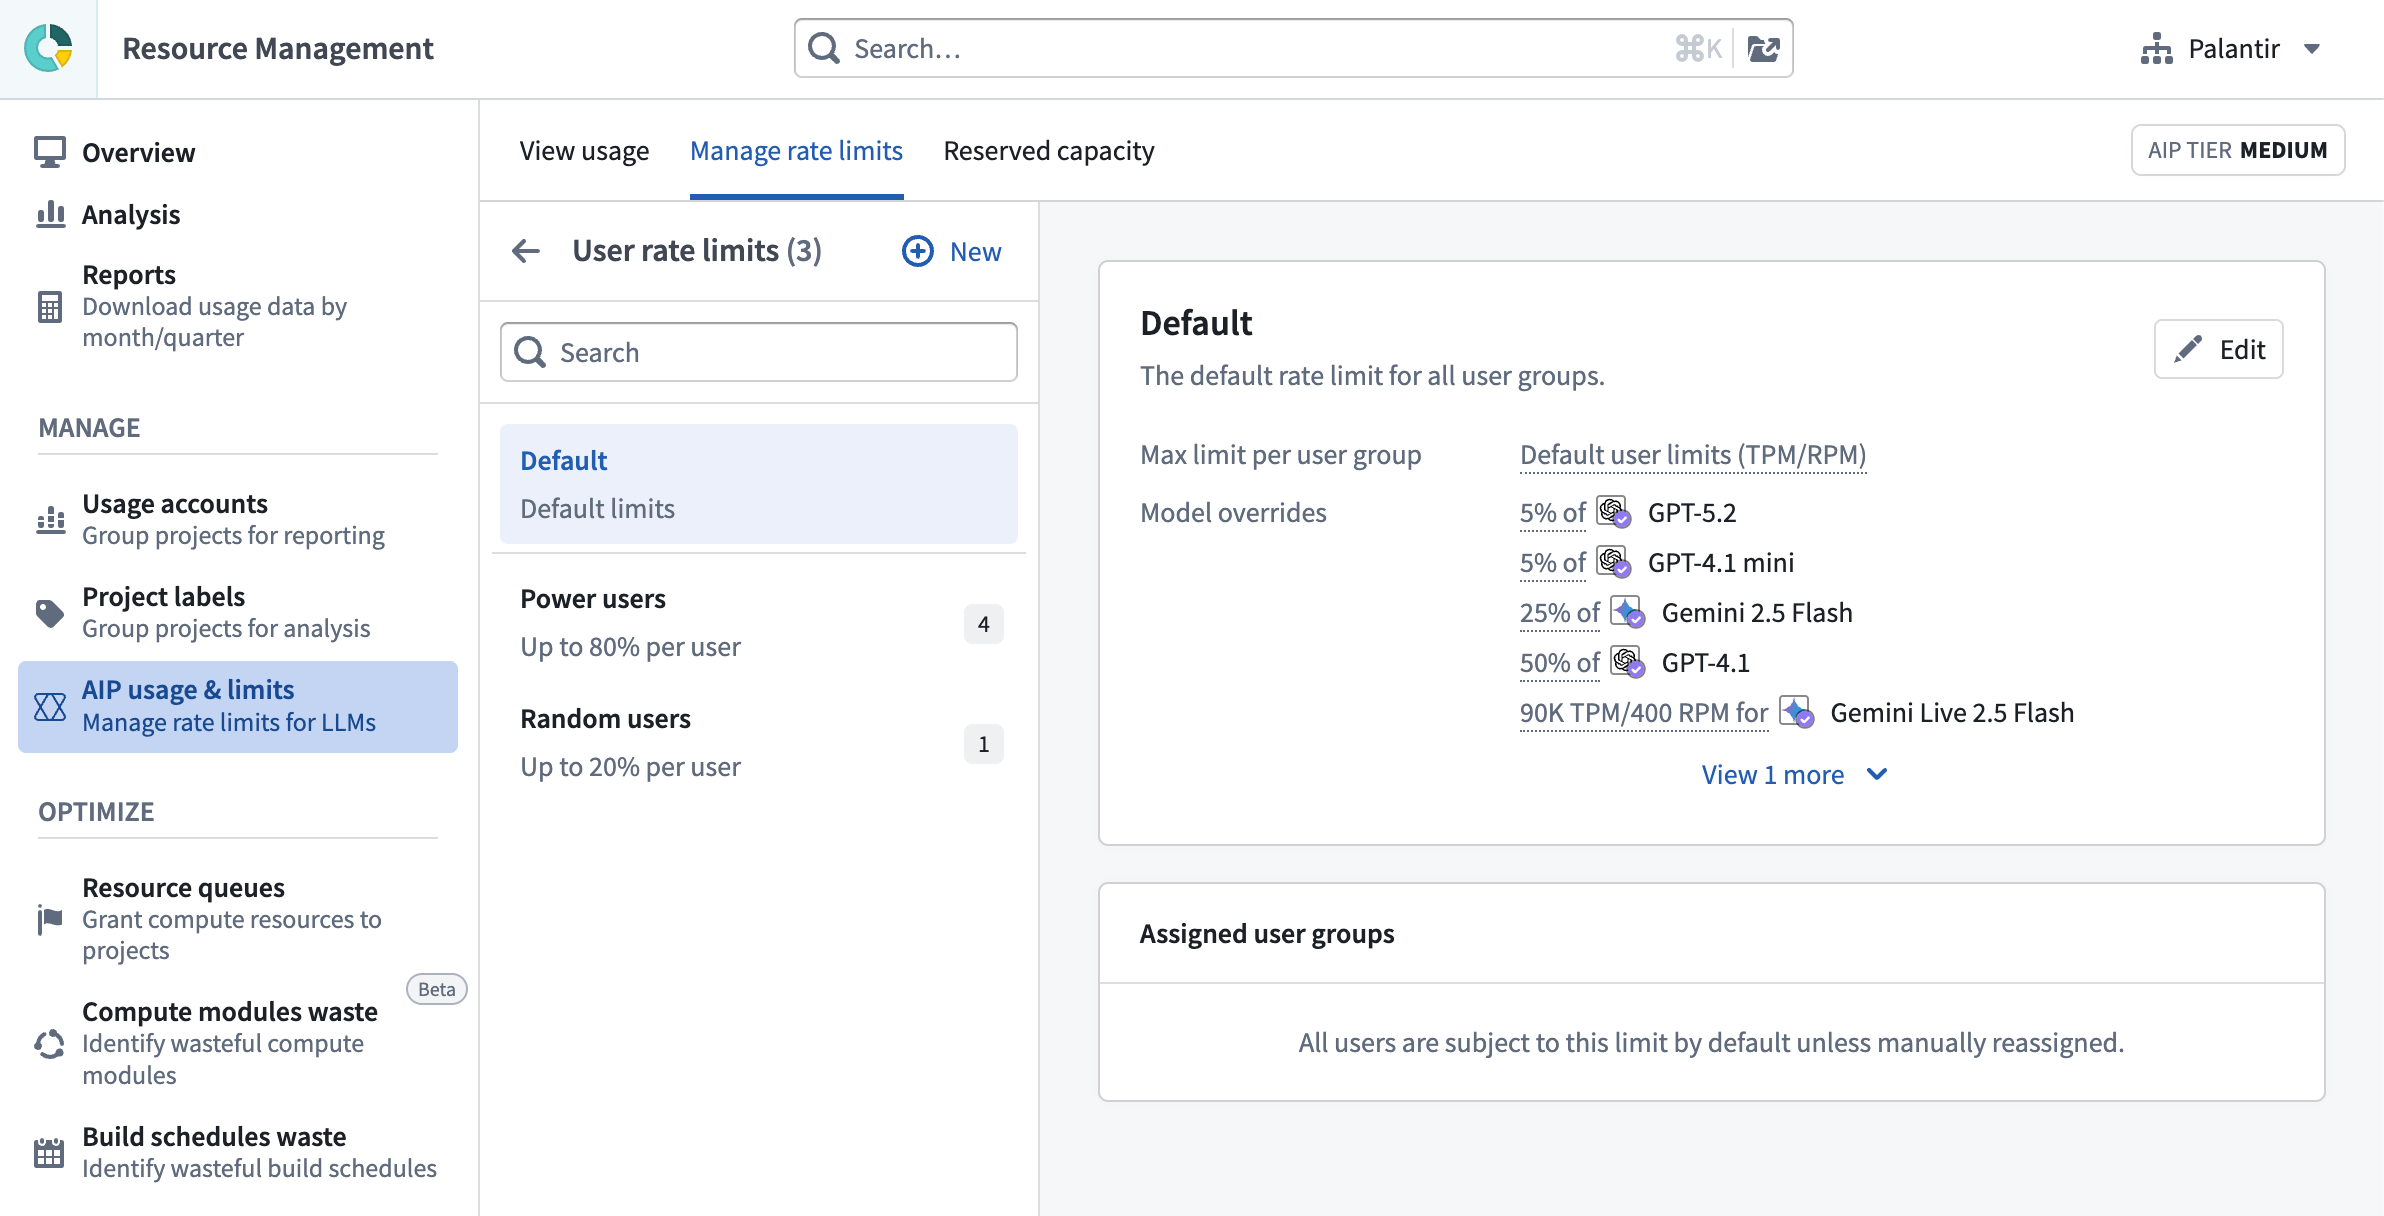Open Usage accounts in the sidebar
This screenshot has height=1216, width=2384.
pyautogui.click(x=238, y=520)
